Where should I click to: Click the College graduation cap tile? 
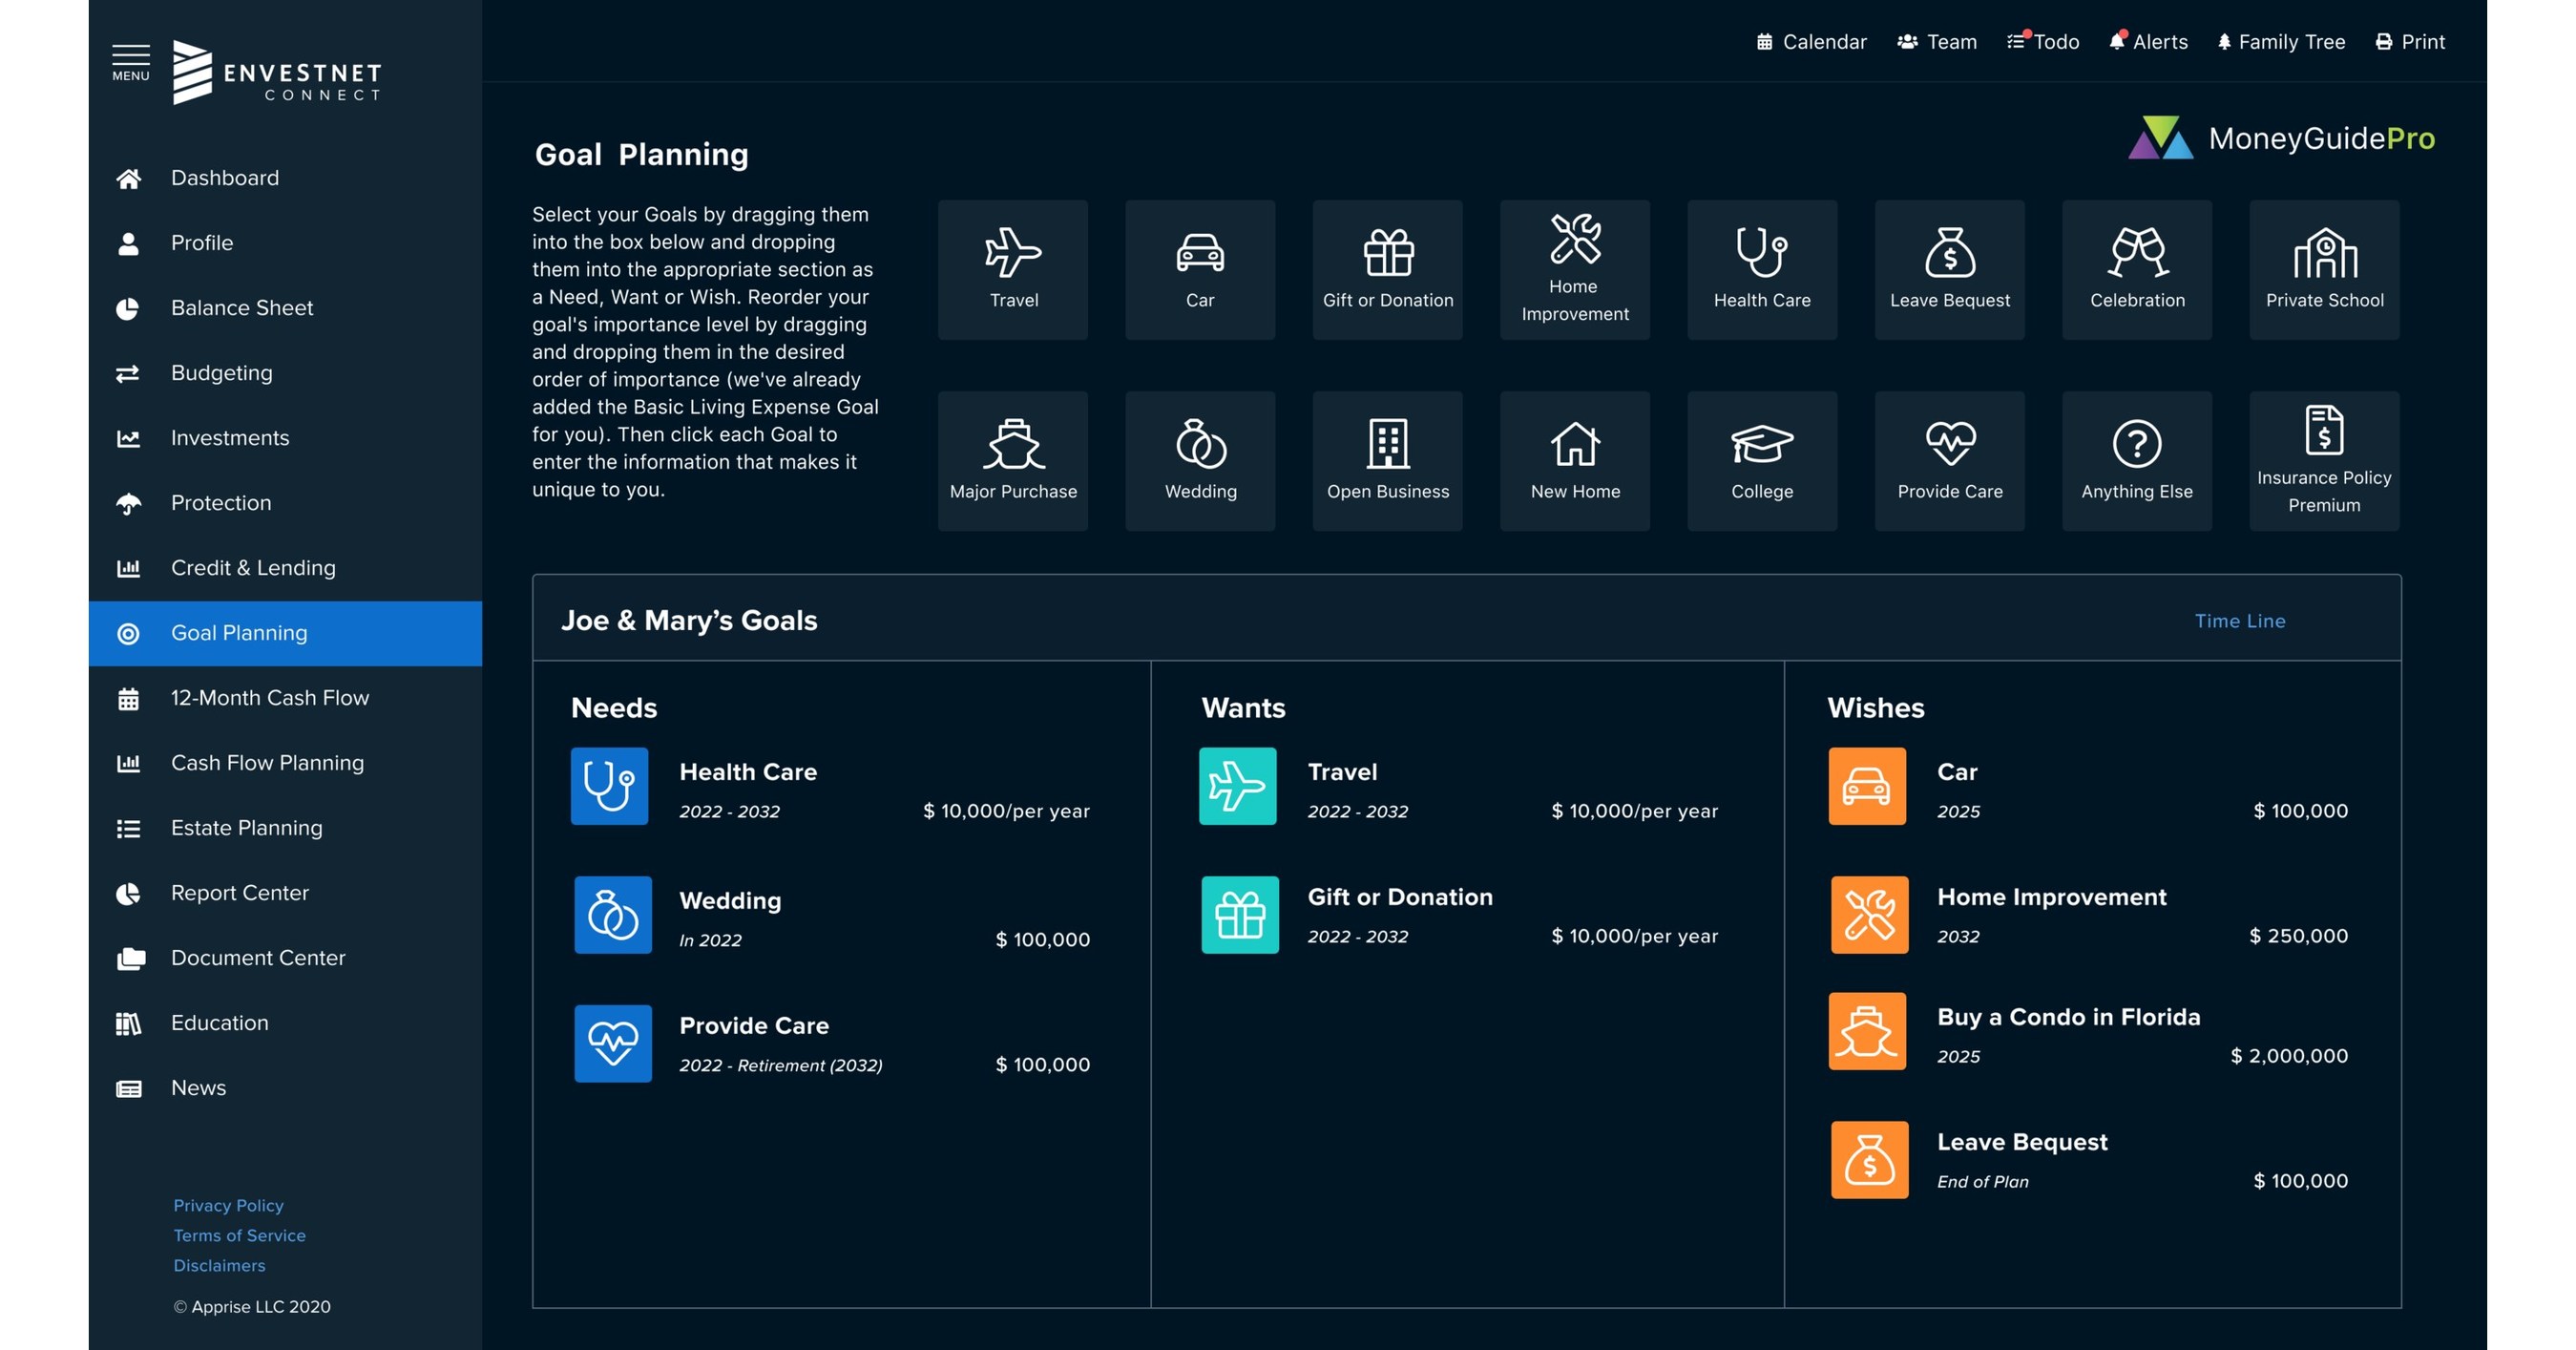pos(1761,460)
